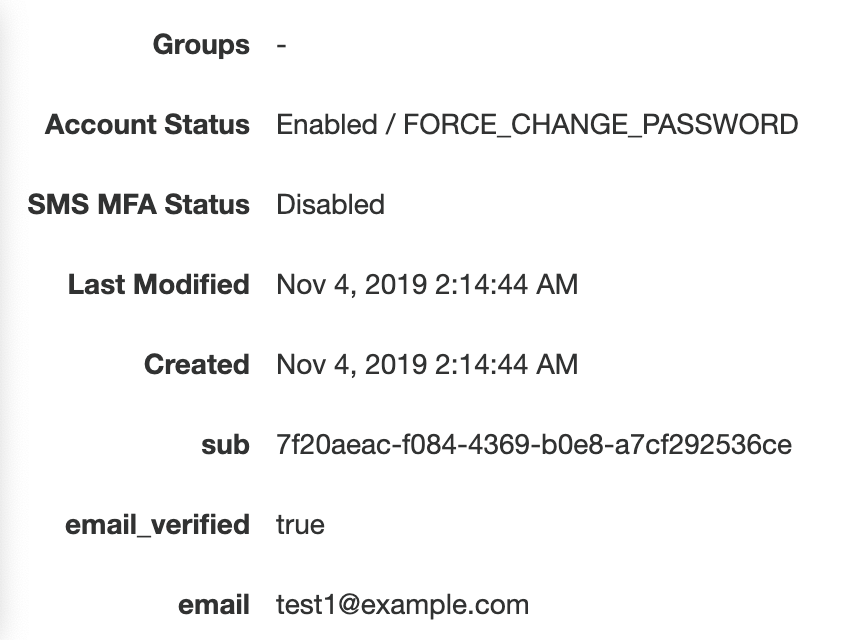
Task: Click the email attribute label
Action: tap(213, 605)
